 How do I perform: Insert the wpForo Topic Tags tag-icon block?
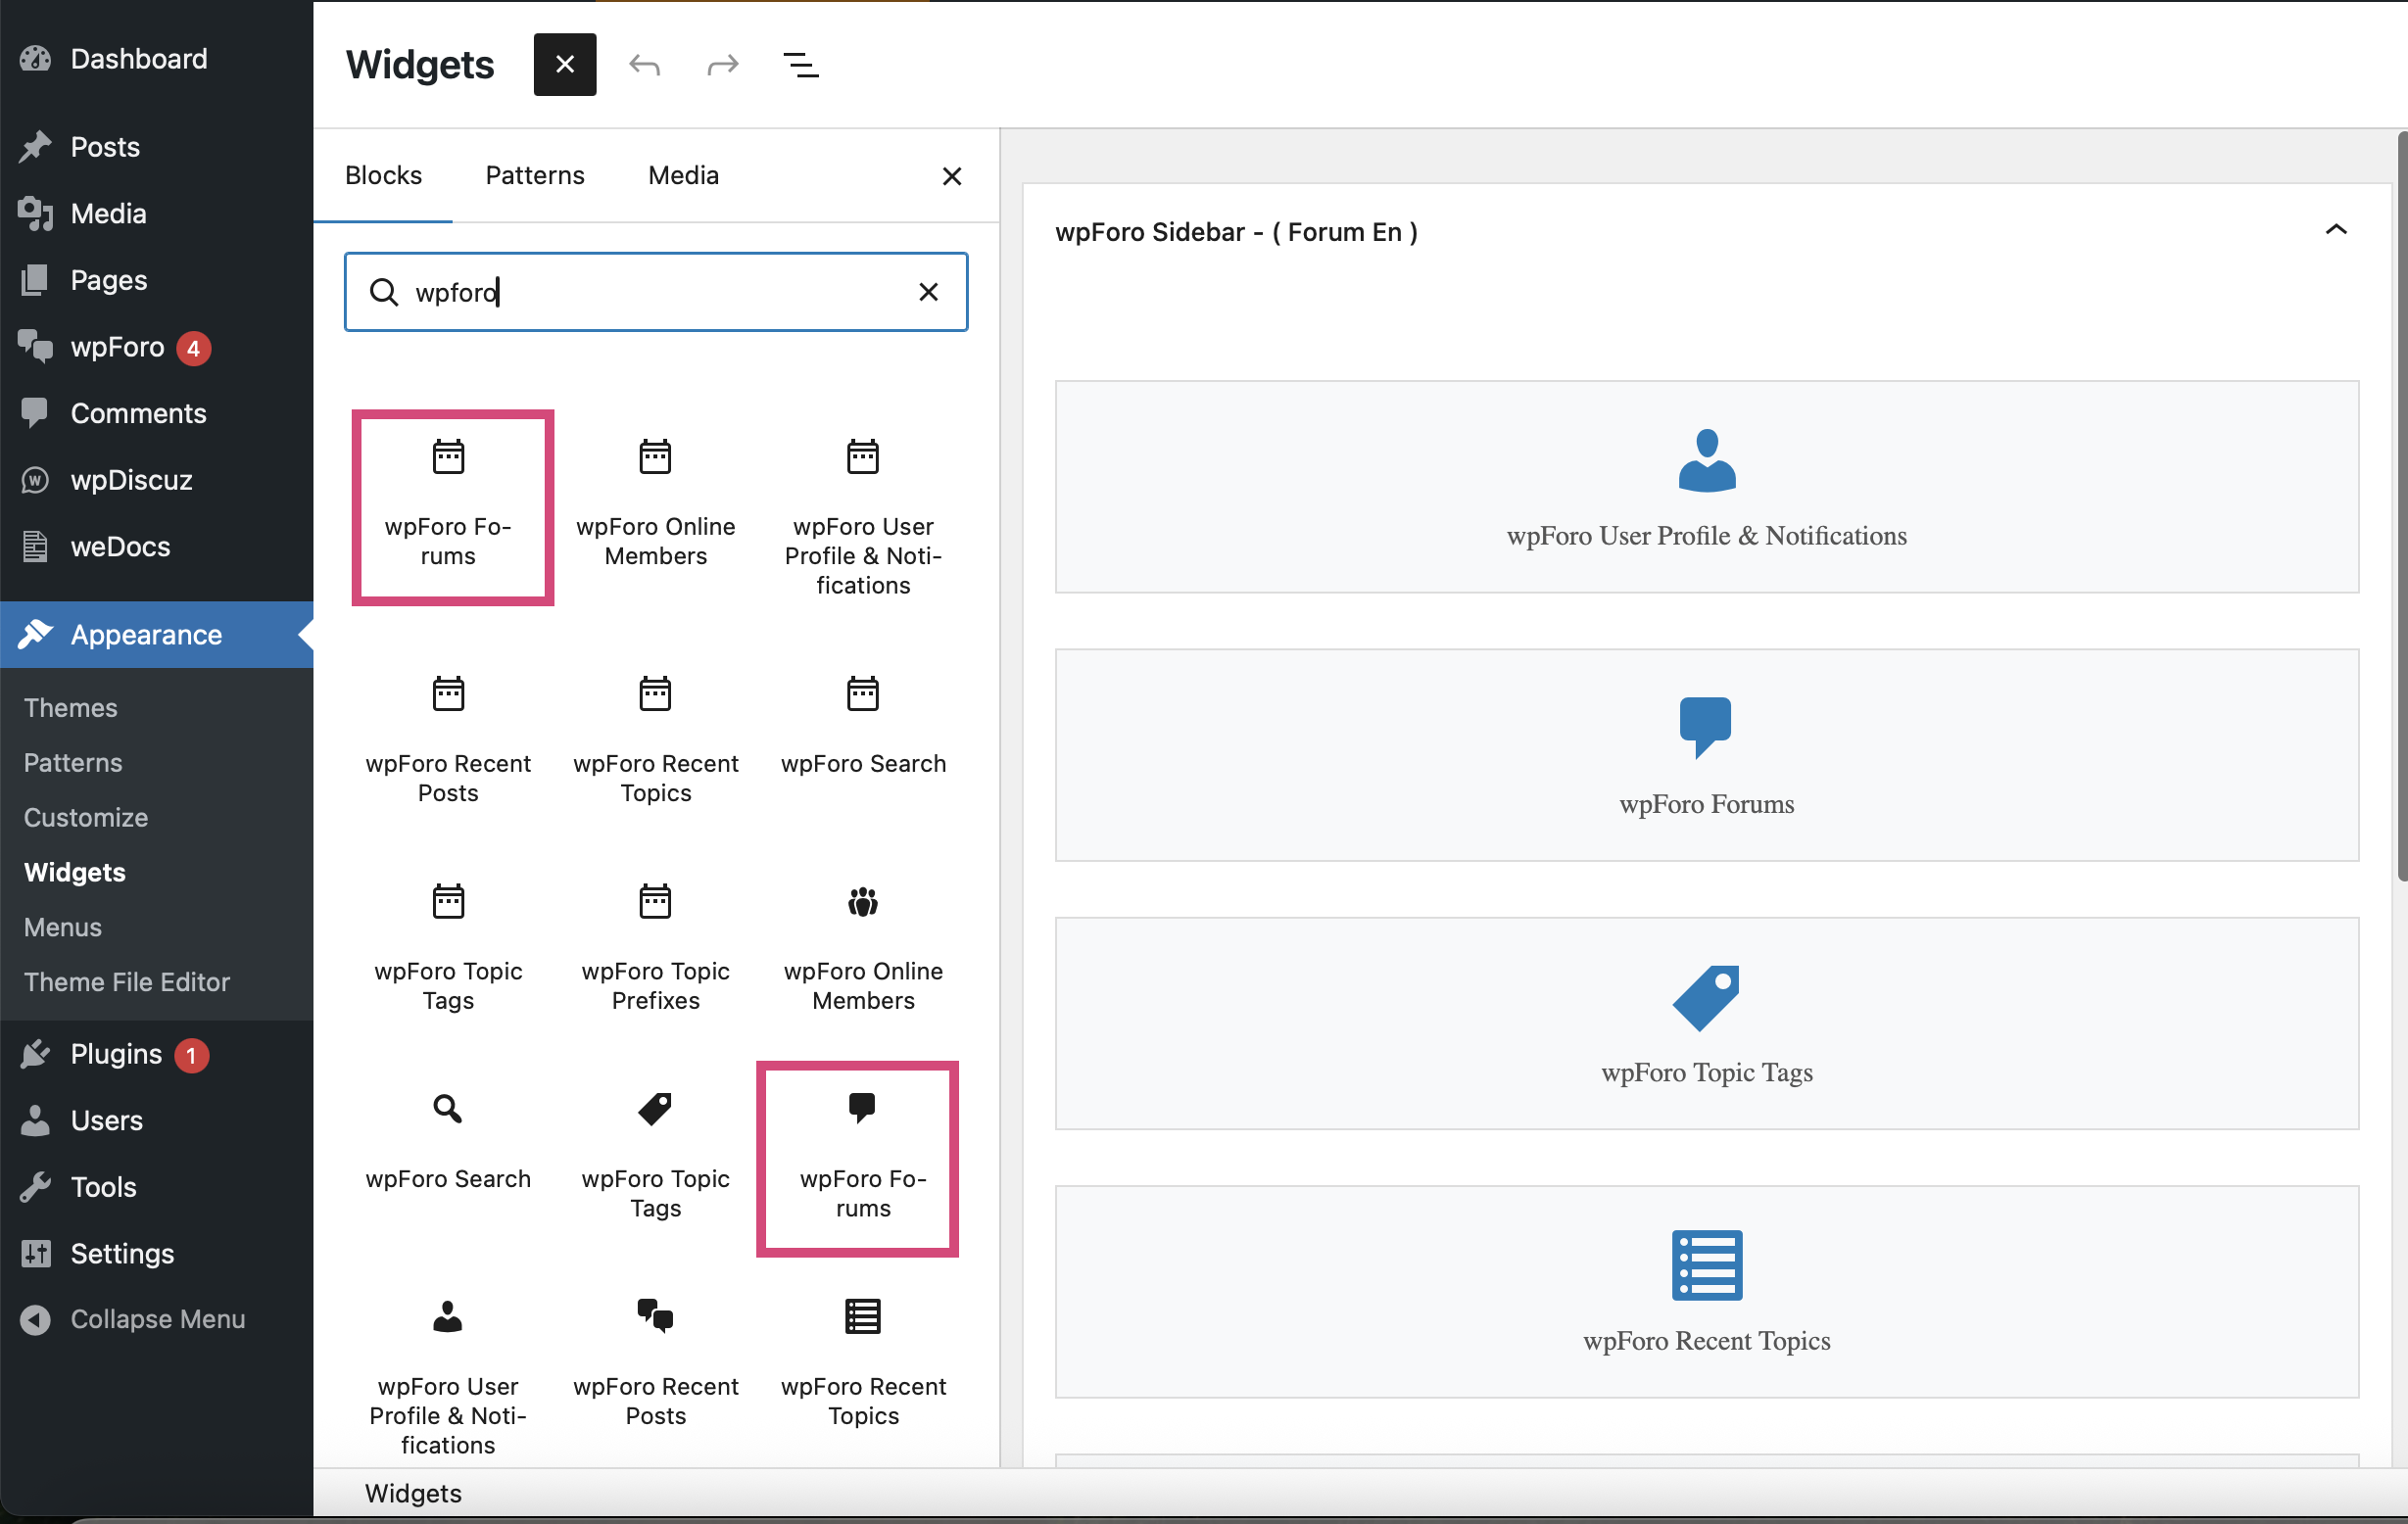(655, 1155)
